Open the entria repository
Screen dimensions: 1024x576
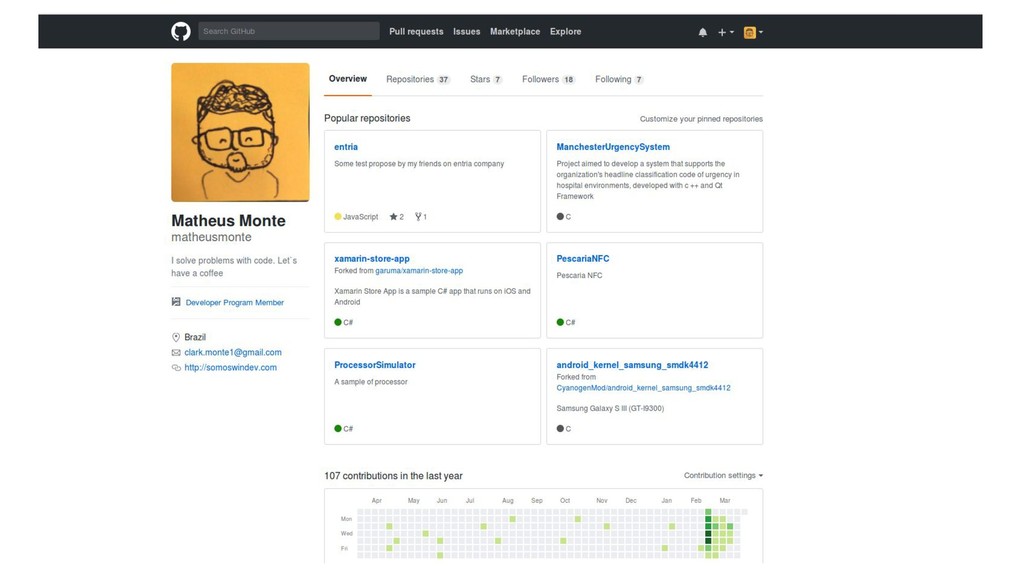pyautogui.click(x=346, y=147)
